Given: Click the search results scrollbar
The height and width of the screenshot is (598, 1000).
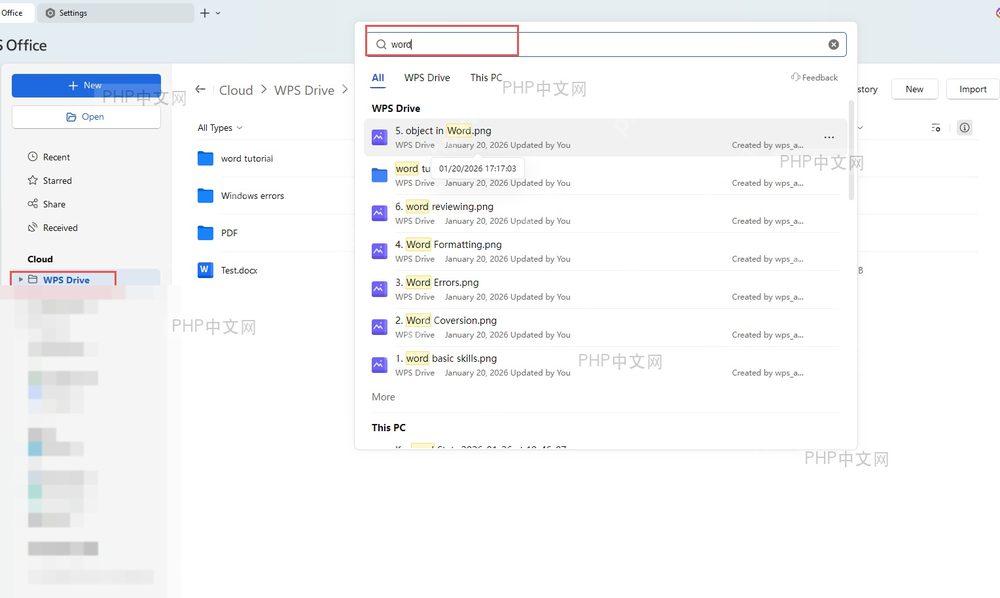Looking at the screenshot, I should point(851,150).
